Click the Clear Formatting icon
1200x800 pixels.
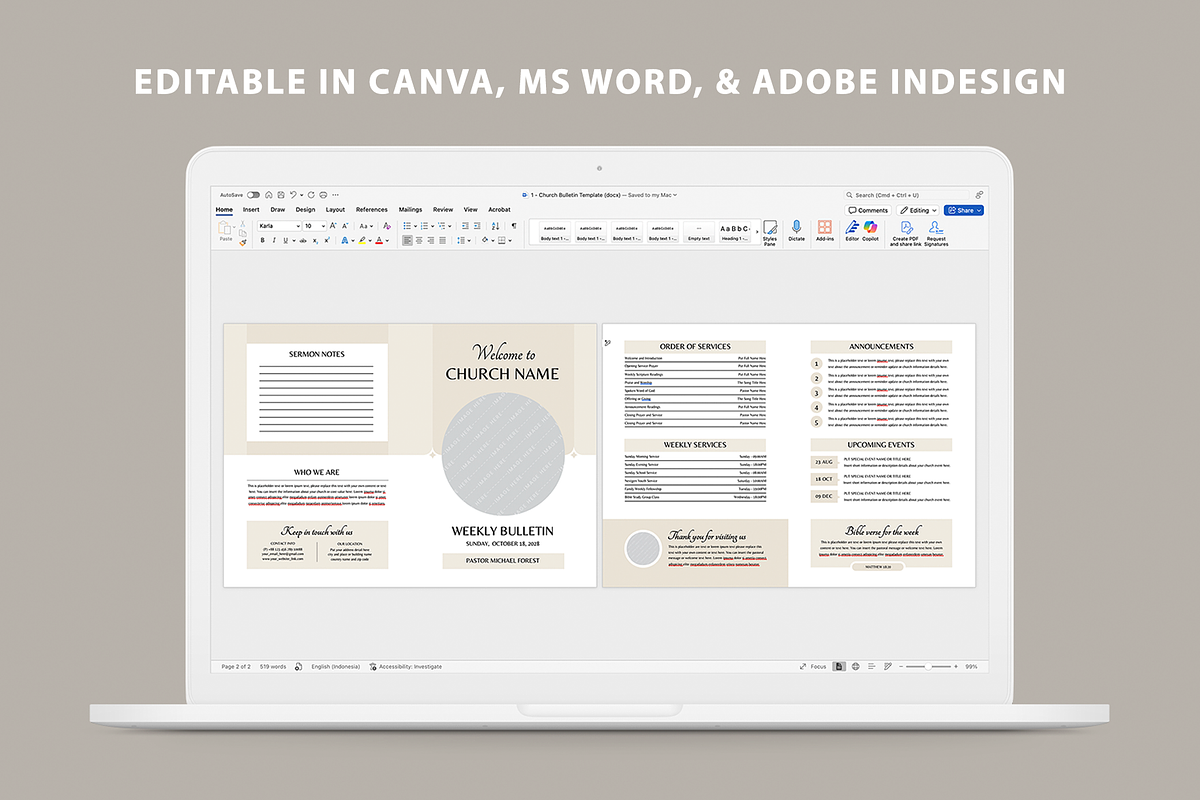click(387, 226)
